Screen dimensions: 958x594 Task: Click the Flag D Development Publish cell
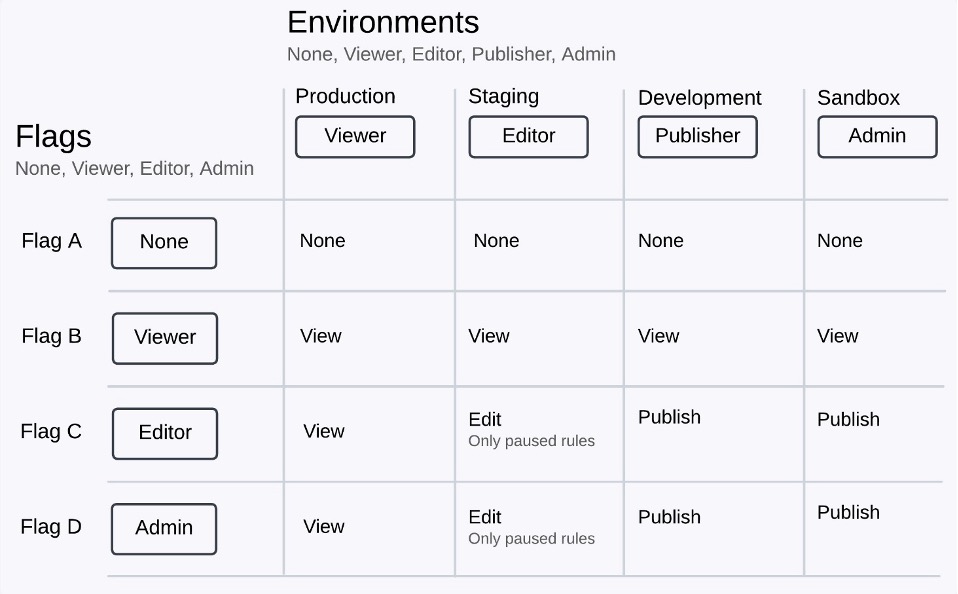pos(669,517)
